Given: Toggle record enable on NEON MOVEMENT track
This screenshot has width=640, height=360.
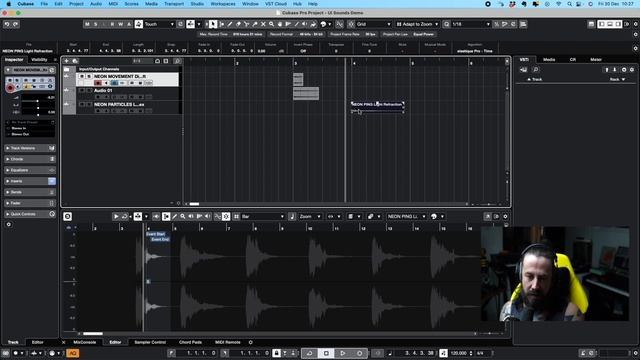Looking at the screenshot, I should (x=98, y=83).
